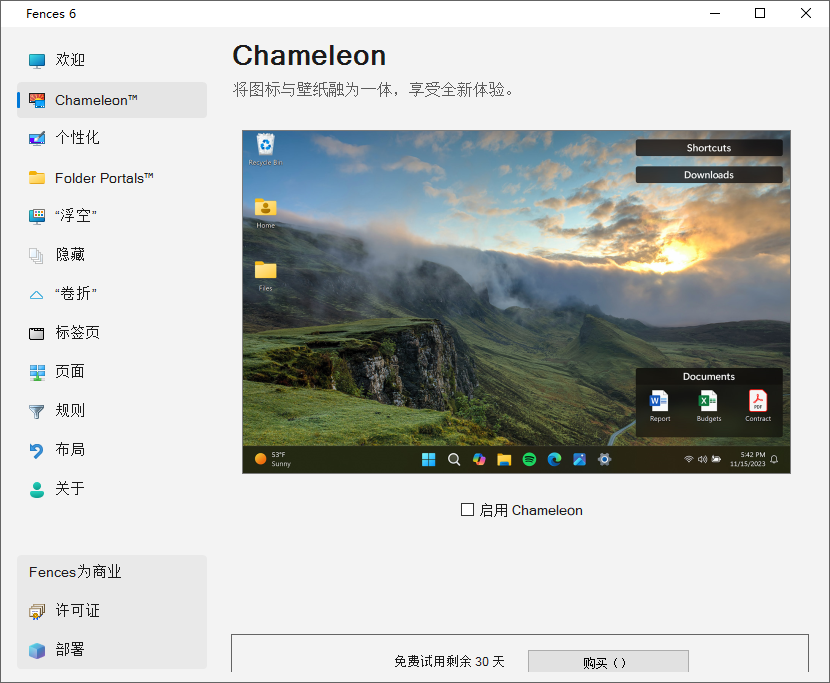Minimize the Fences 6 window
The height and width of the screenshot is (683, 830).
(715, 14)
